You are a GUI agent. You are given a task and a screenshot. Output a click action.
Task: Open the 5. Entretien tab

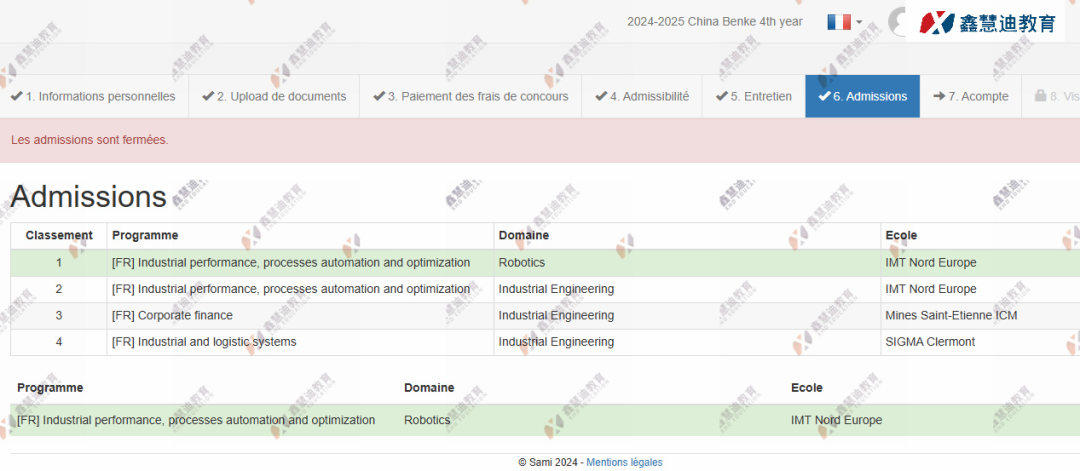pyautogui.click(x=754, y=96)
